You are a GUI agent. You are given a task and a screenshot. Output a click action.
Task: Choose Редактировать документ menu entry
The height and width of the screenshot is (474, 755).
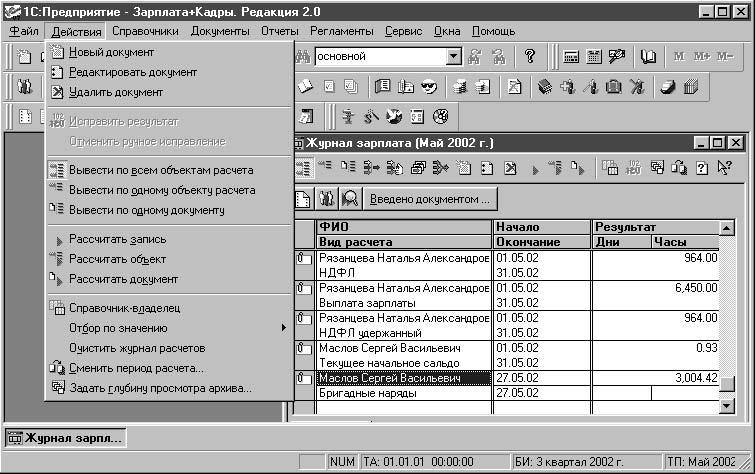tap(169, 72)
